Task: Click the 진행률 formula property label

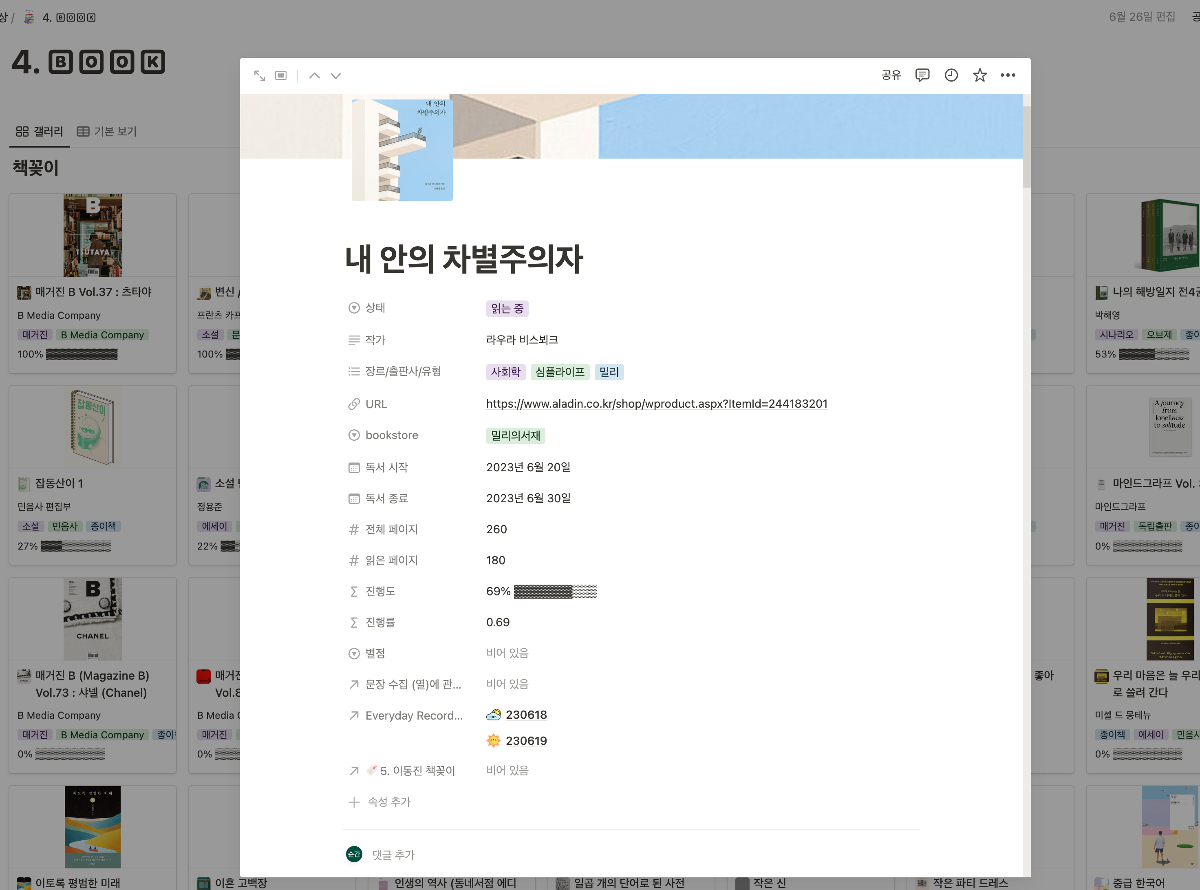Action: [380, 622]
